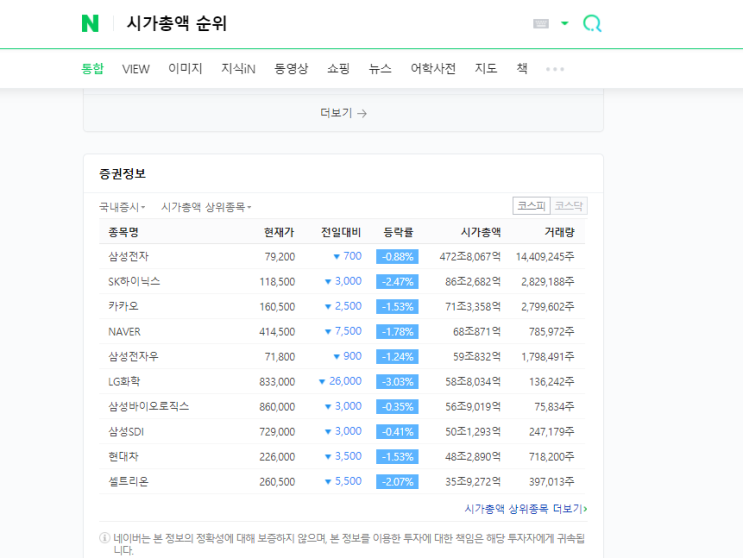Click the 833,000 current price

(x=277, y=382)
